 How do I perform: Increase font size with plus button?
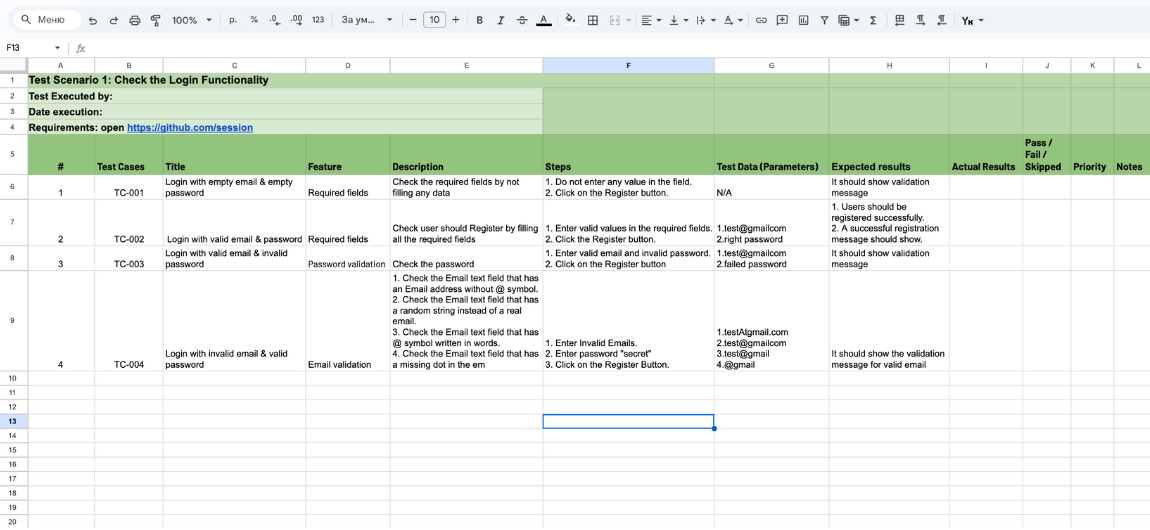click(455, 21)
